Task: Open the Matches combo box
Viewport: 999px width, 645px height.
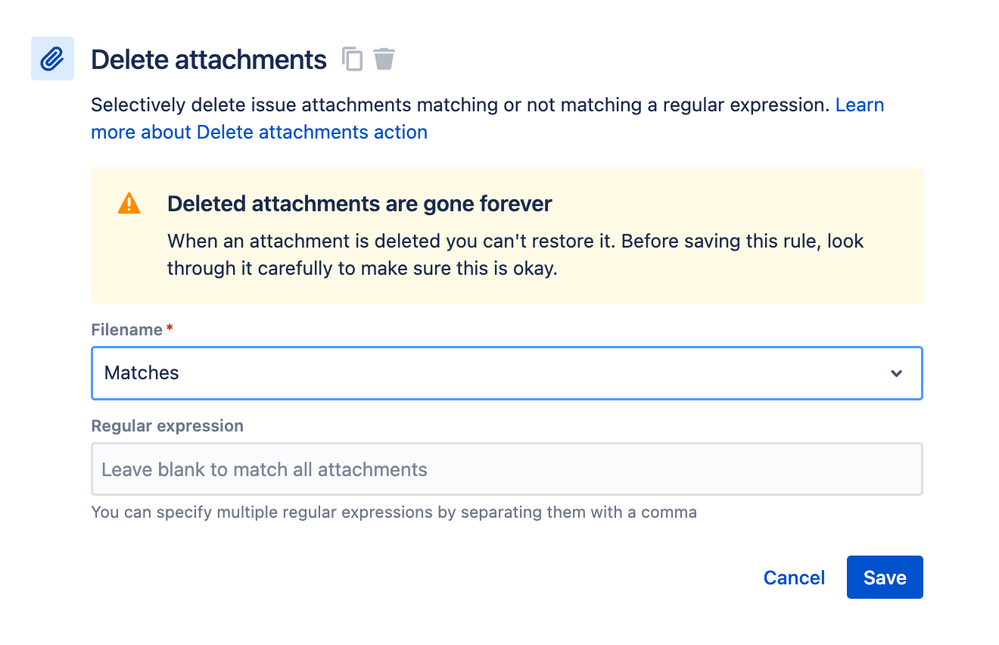Action: (x=507, y=373)
